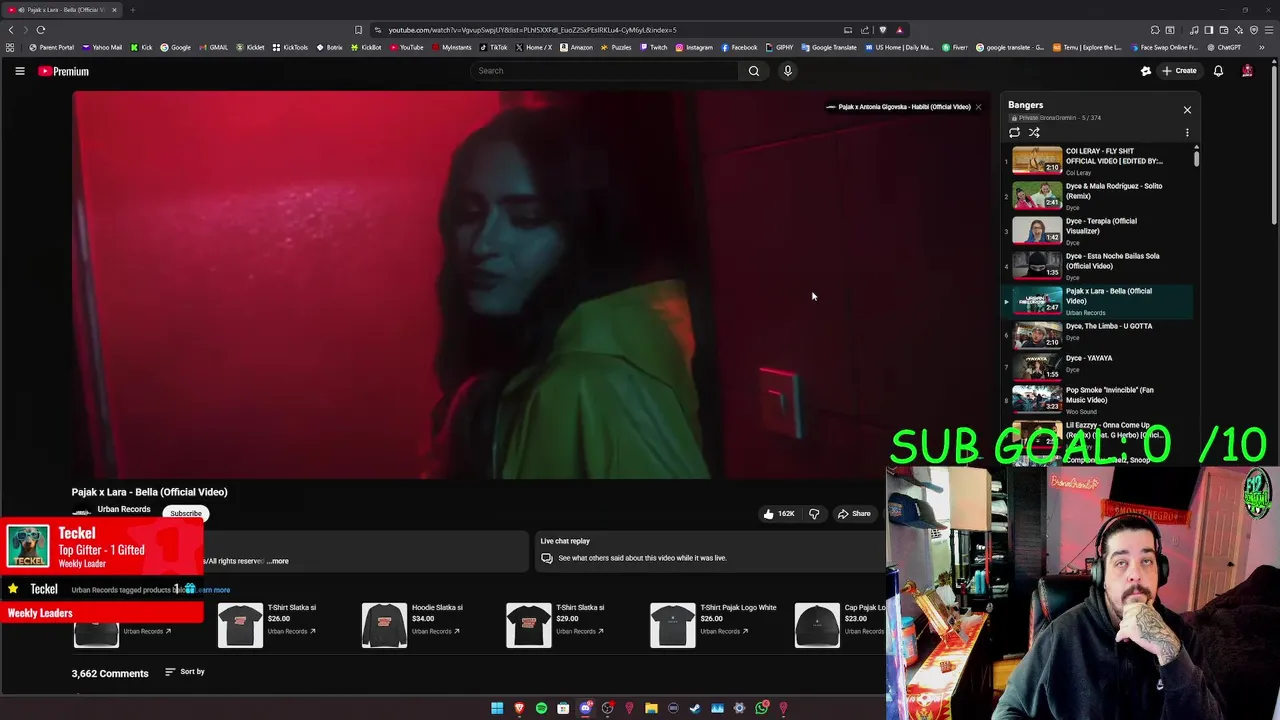Open a new browser tab
Image resolution: width=1280 pixels, height=720 pixels.
tap(132, 10)
